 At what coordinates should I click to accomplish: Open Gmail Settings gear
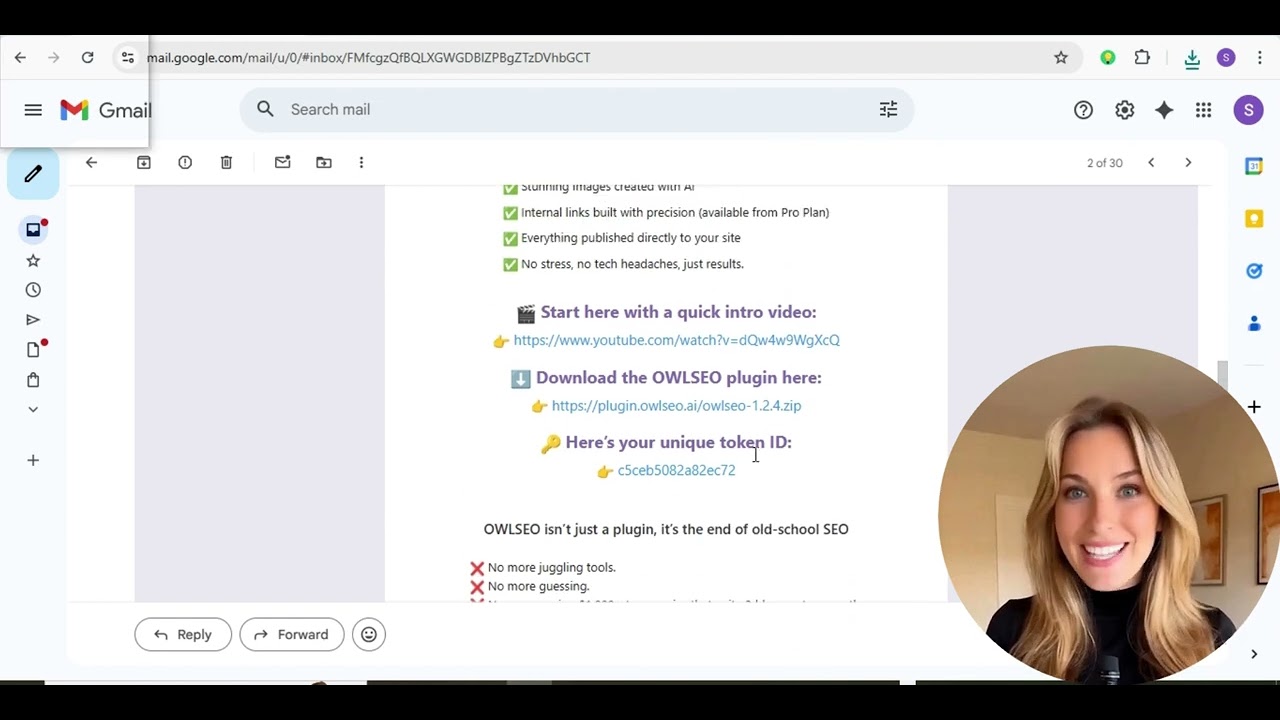[1125, 110]
